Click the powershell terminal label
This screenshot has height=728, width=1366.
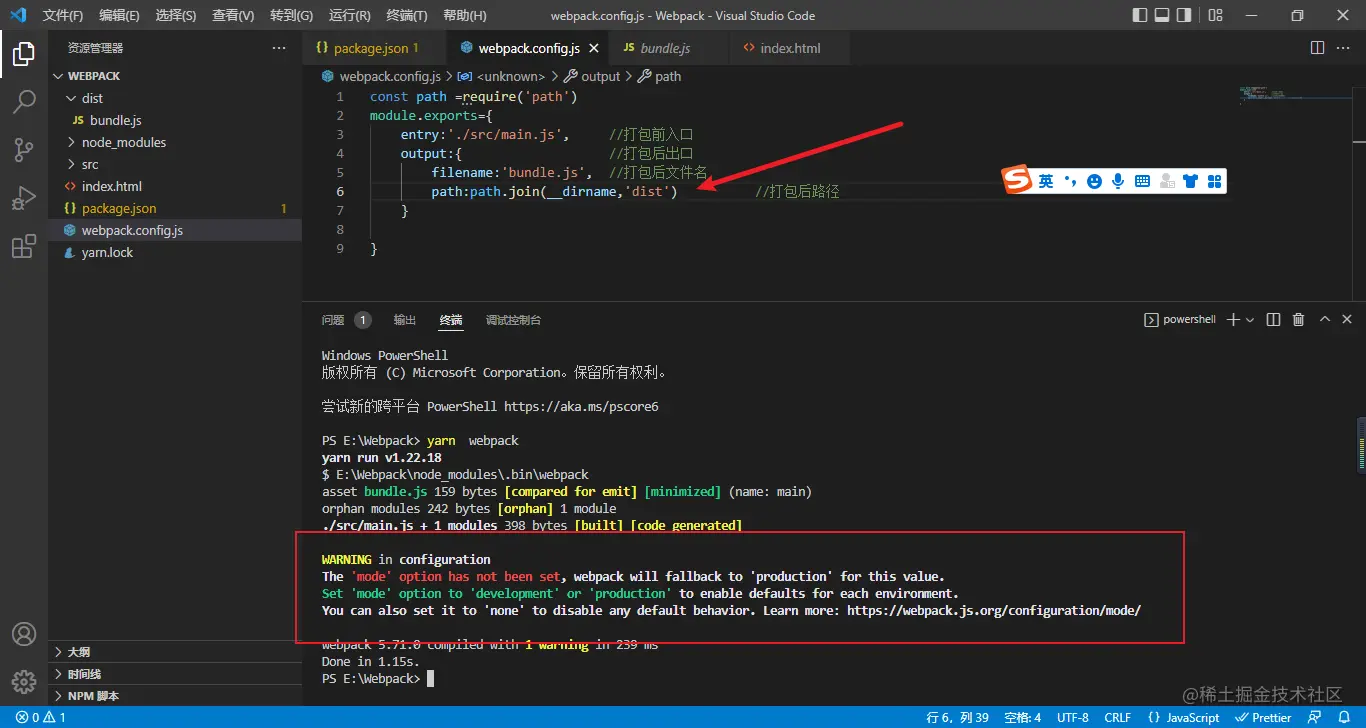[1180, 320]
